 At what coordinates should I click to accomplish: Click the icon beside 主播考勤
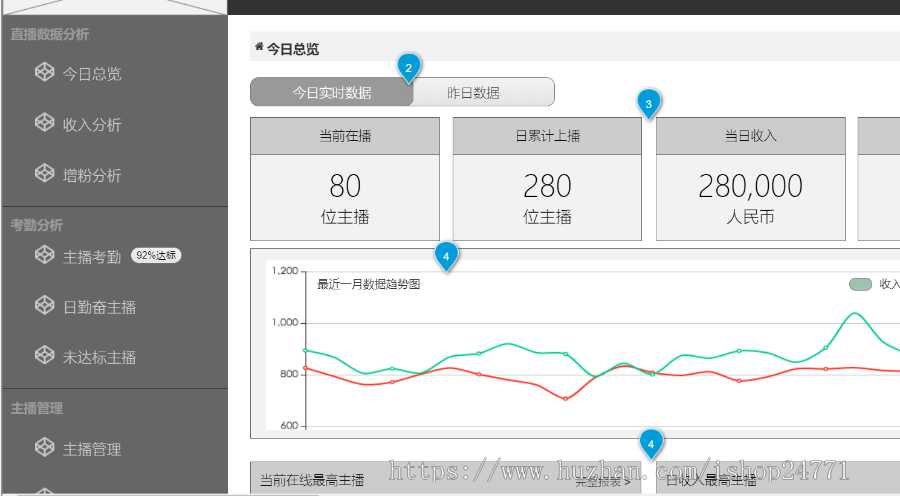click(44, 254)
